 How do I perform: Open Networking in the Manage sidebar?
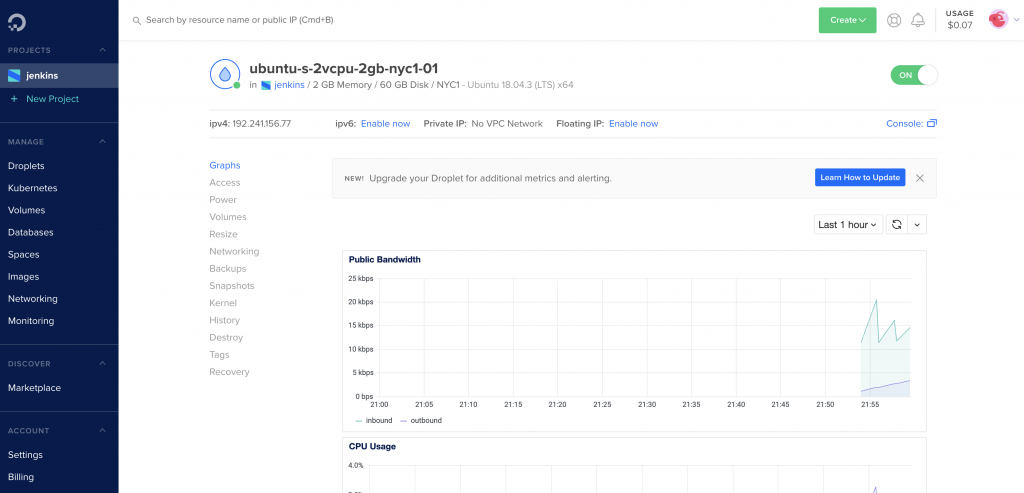33,299
